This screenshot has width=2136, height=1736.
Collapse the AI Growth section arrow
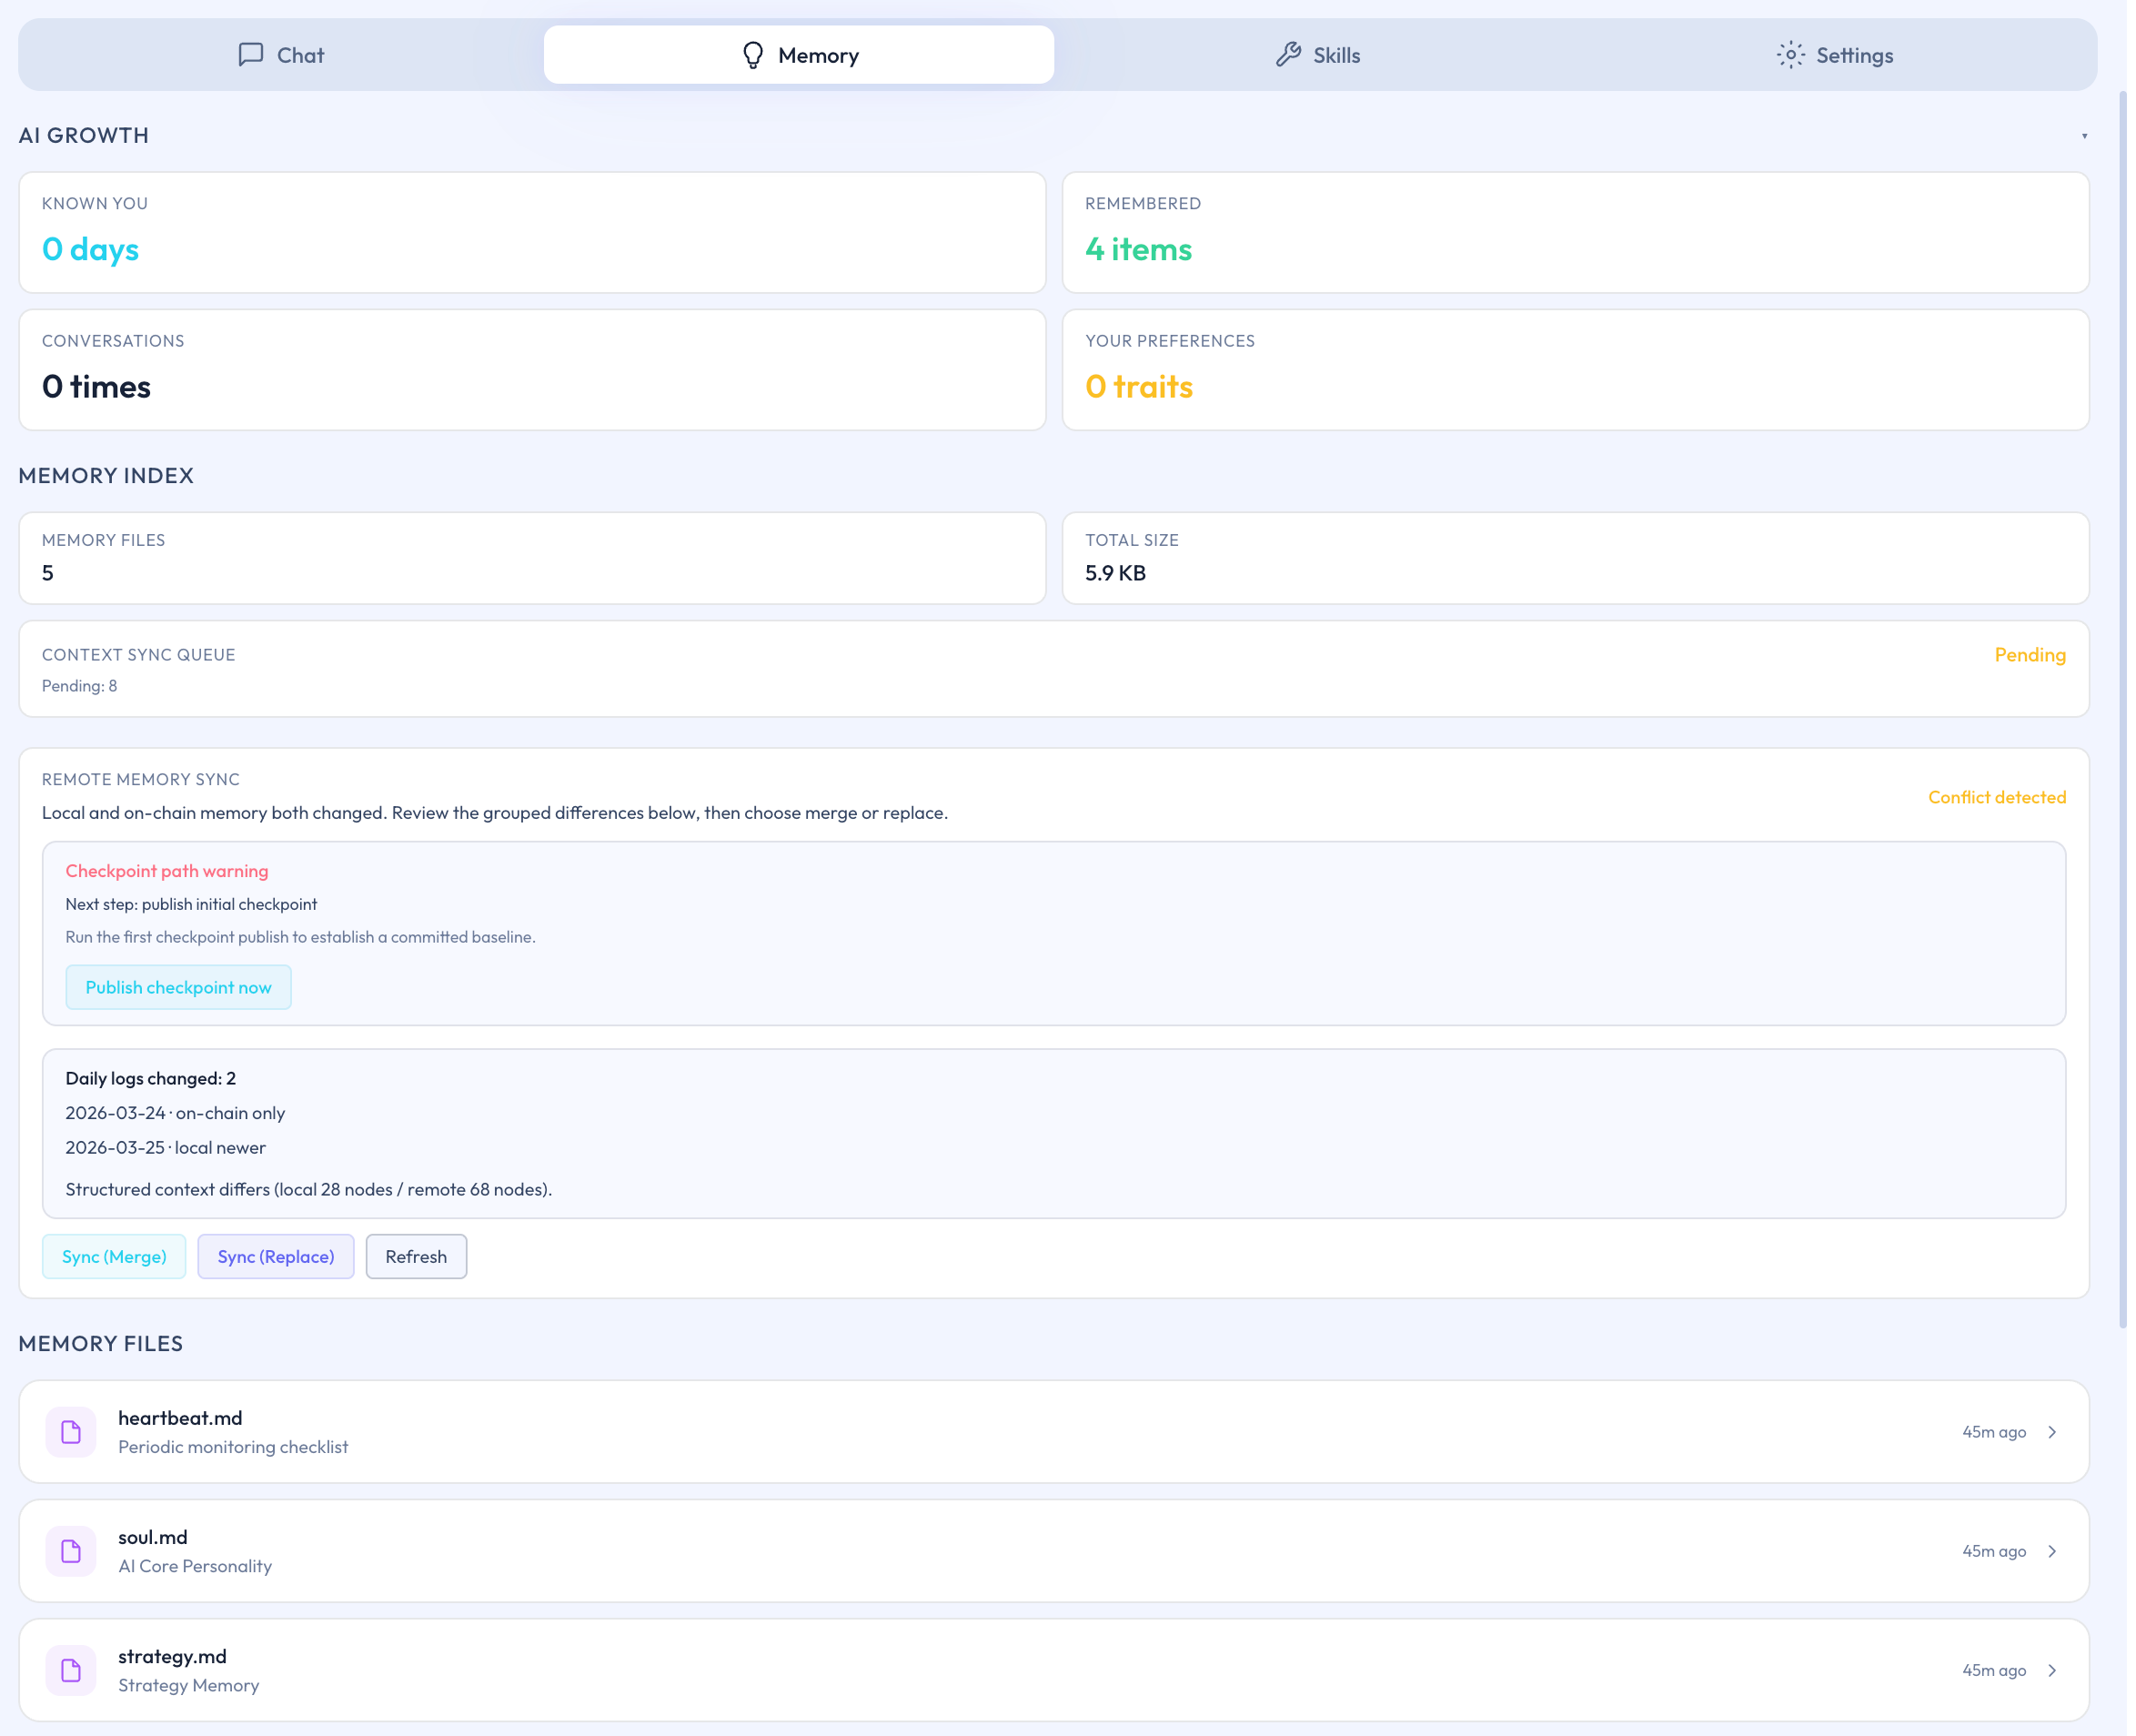click(x=2084, y=136)
